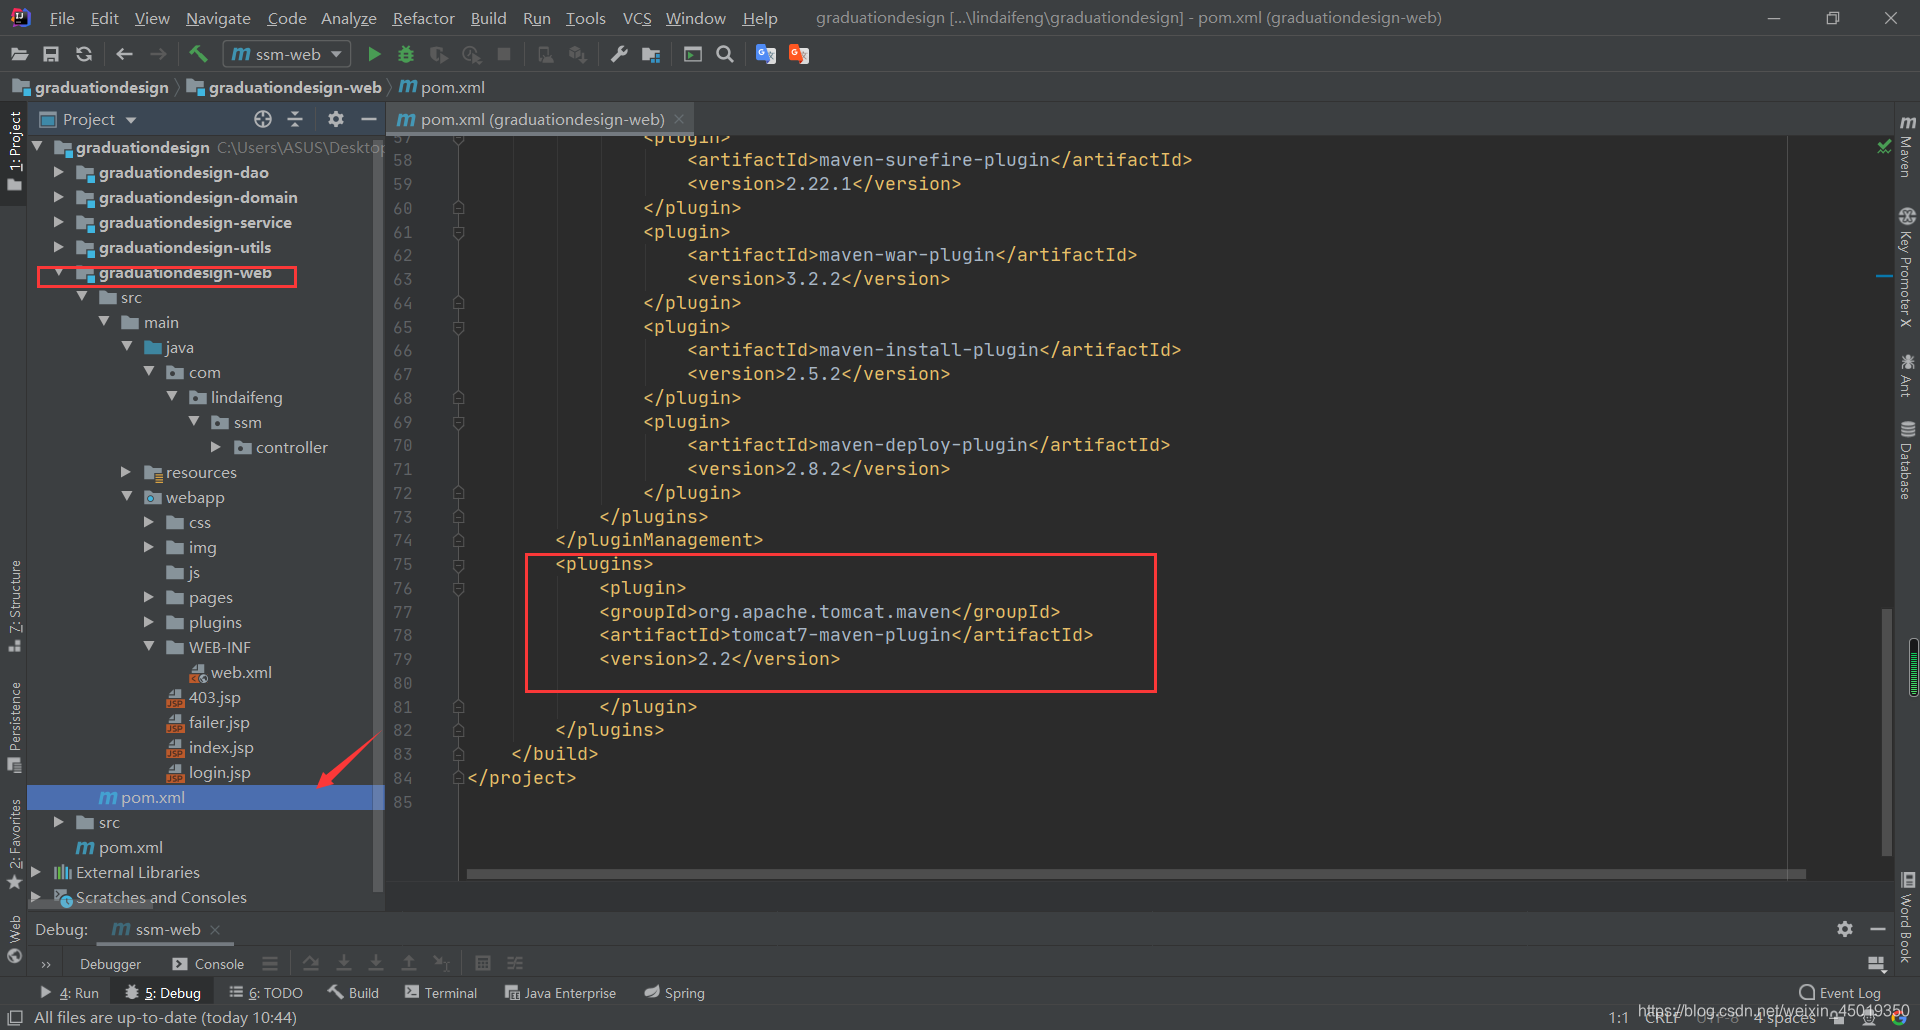Click the Evaluate Expression calculator icon

(x=483, y=963)
